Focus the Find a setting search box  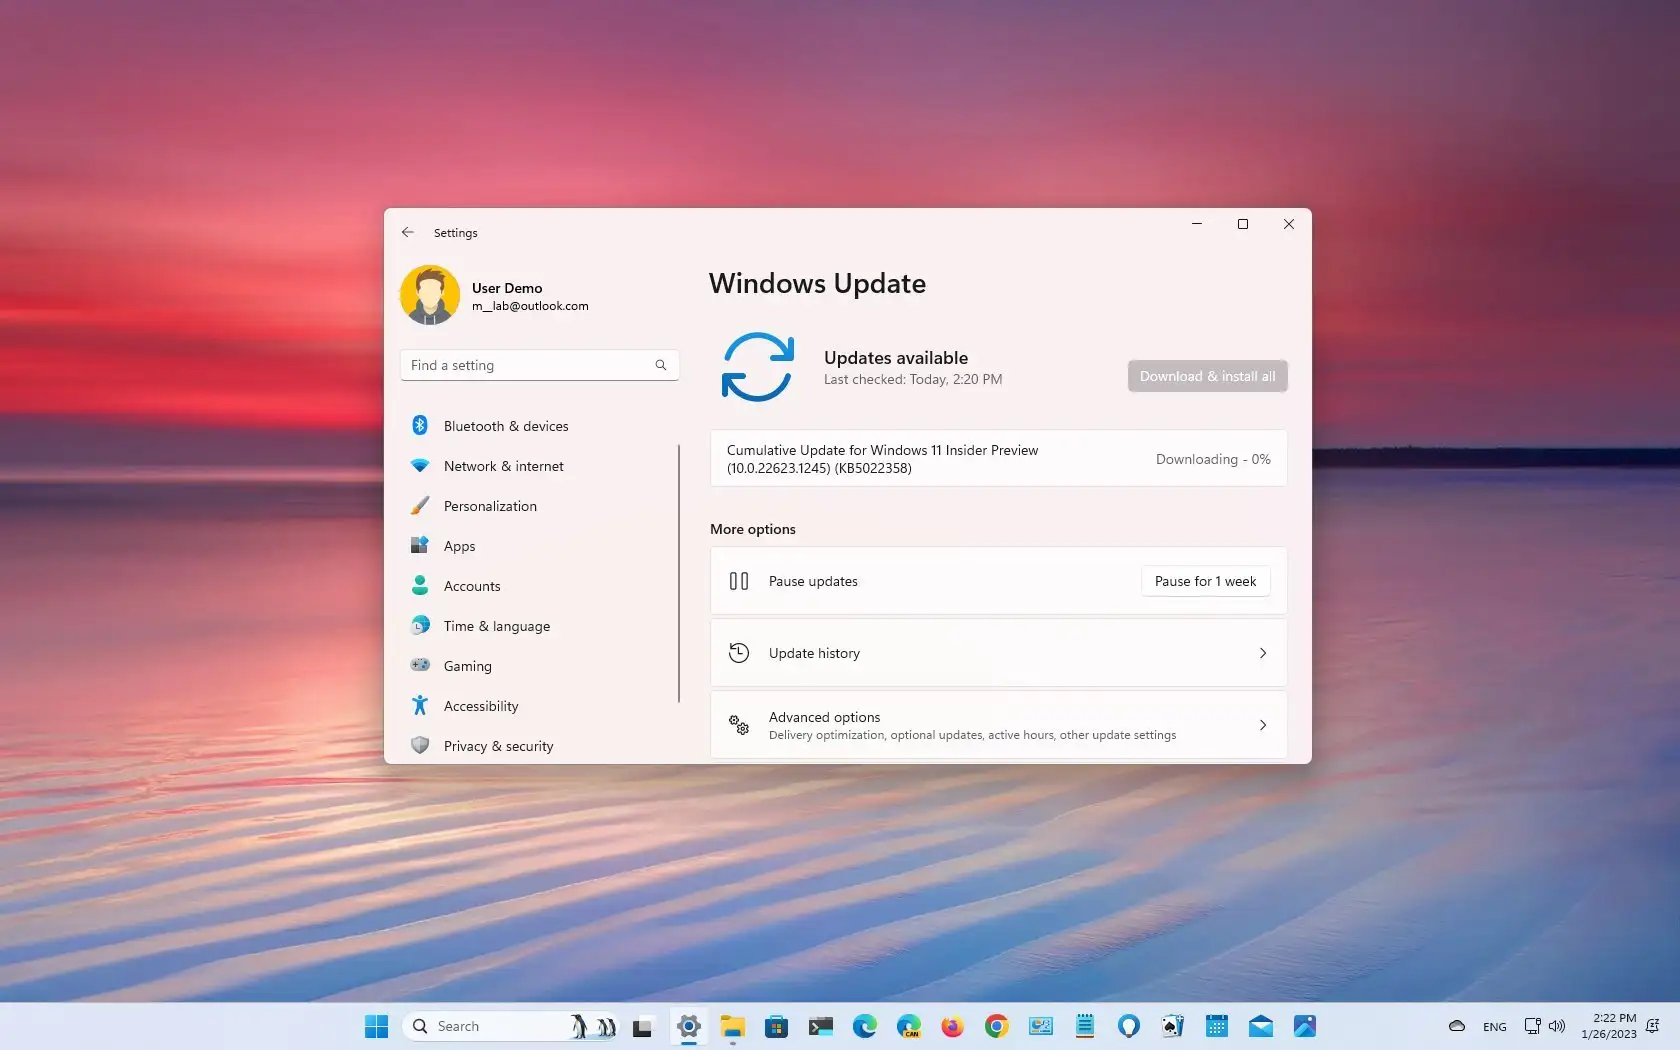pos(539,365)
